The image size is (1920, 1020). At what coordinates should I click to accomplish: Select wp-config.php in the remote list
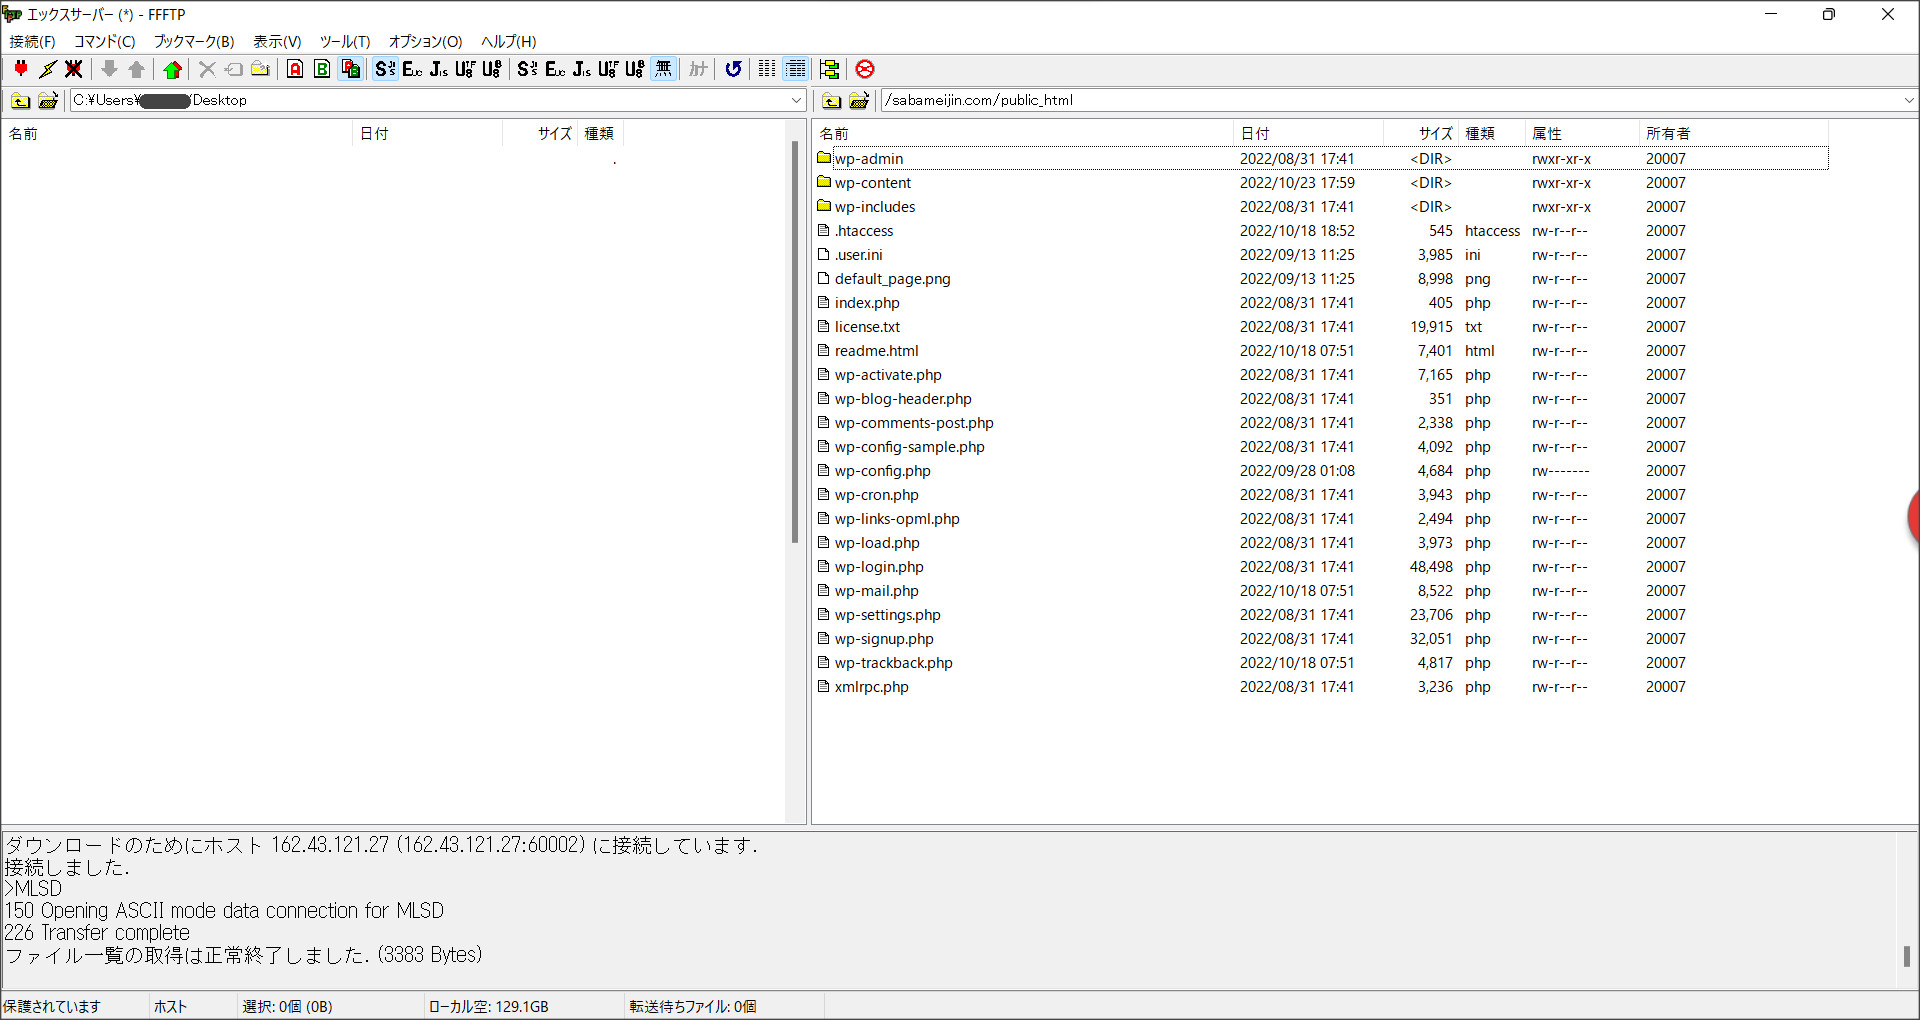pyautogui.click(x=882, y=471)
